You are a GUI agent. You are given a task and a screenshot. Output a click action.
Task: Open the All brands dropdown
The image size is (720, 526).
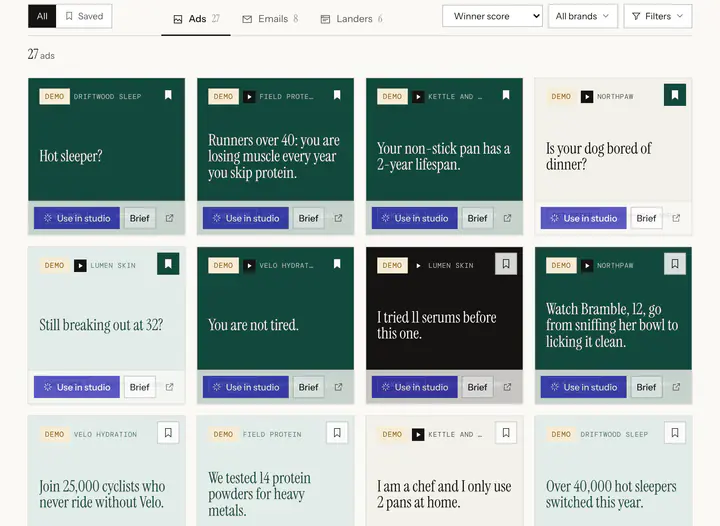point(583,16)
